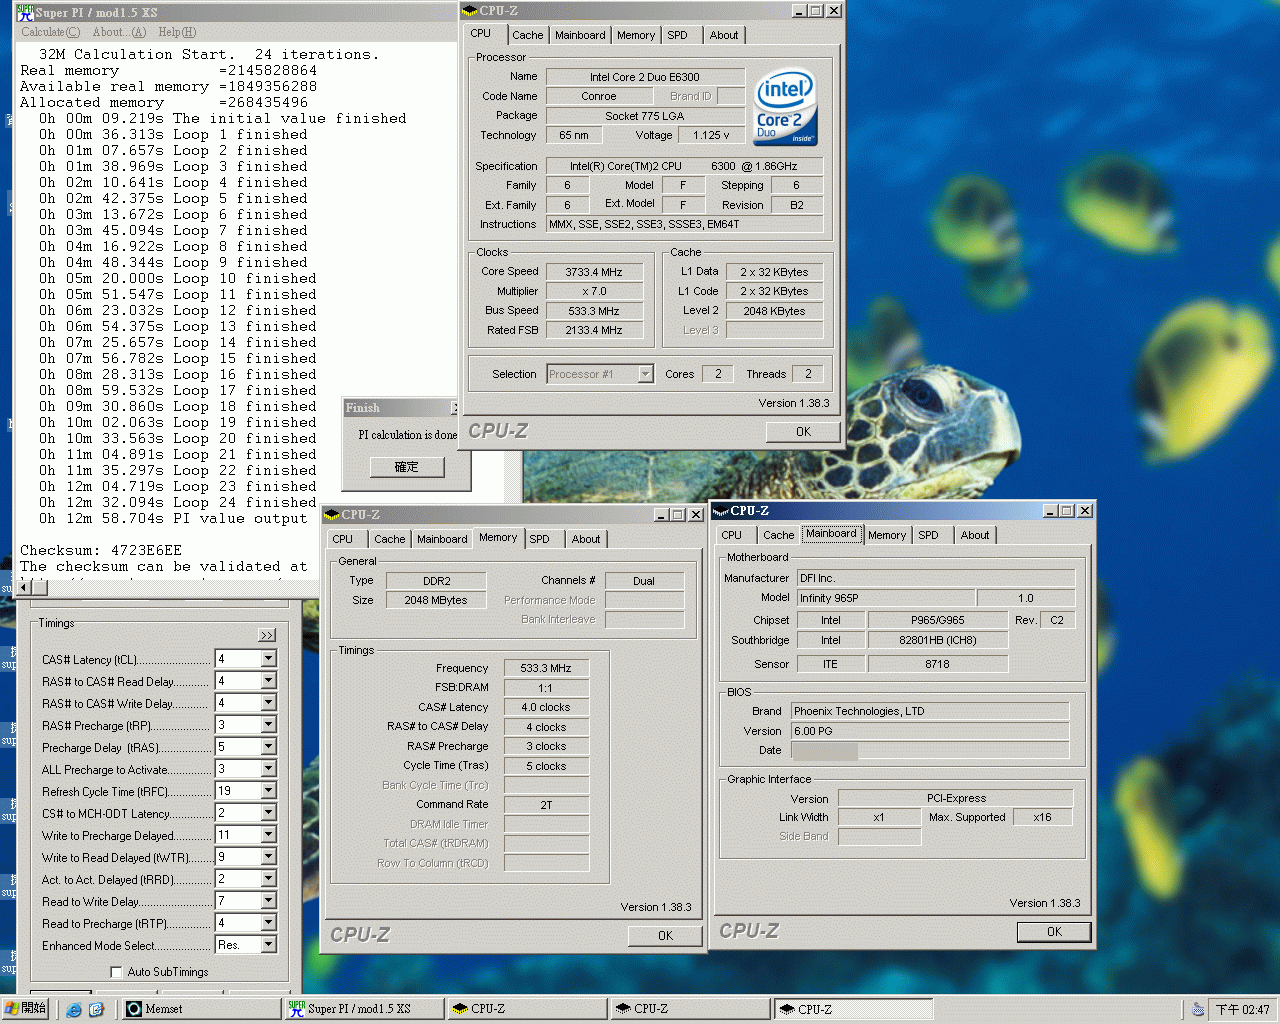Open the Write to Precharge Delayed dropdown

268,835
